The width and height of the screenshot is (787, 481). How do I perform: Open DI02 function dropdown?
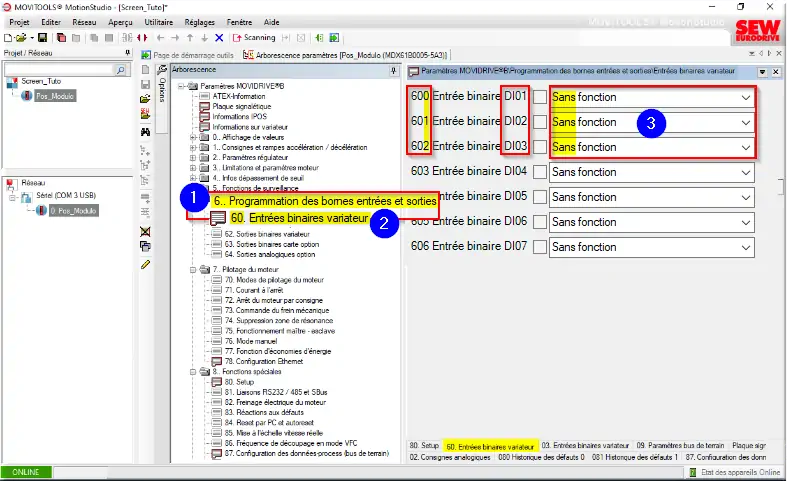[x=746, y=123]
